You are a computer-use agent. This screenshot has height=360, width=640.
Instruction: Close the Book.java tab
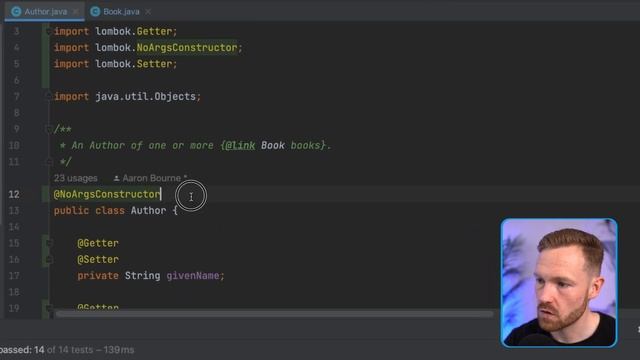tap(148, 11)
